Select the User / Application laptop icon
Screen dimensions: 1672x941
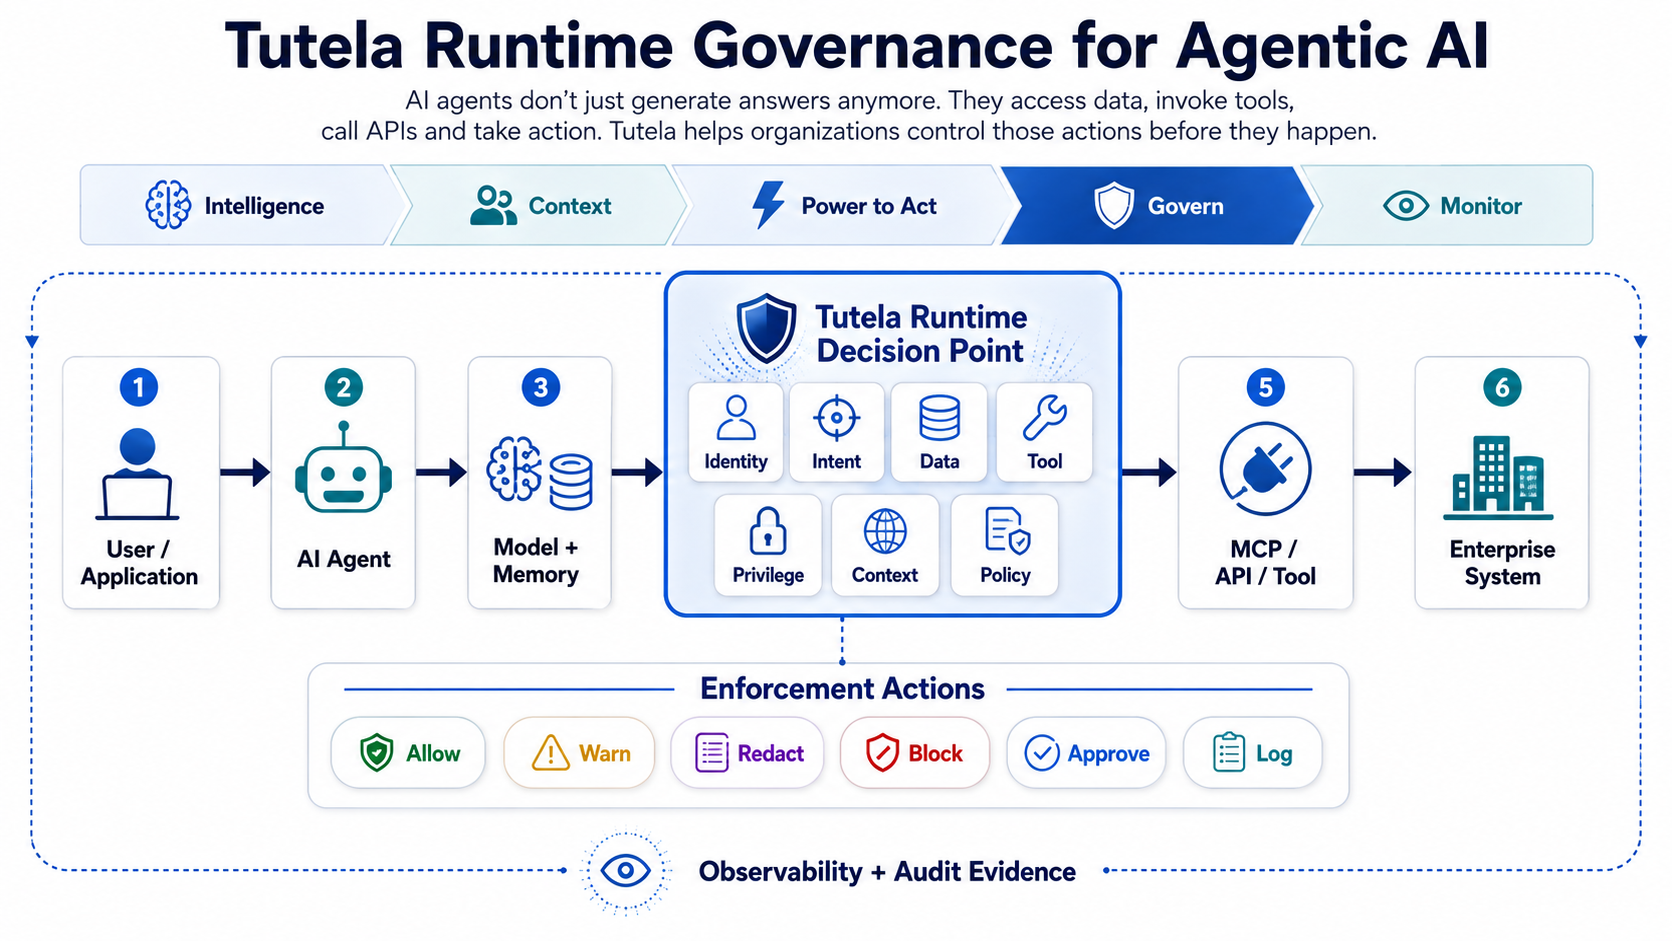[x=137, y=474]
